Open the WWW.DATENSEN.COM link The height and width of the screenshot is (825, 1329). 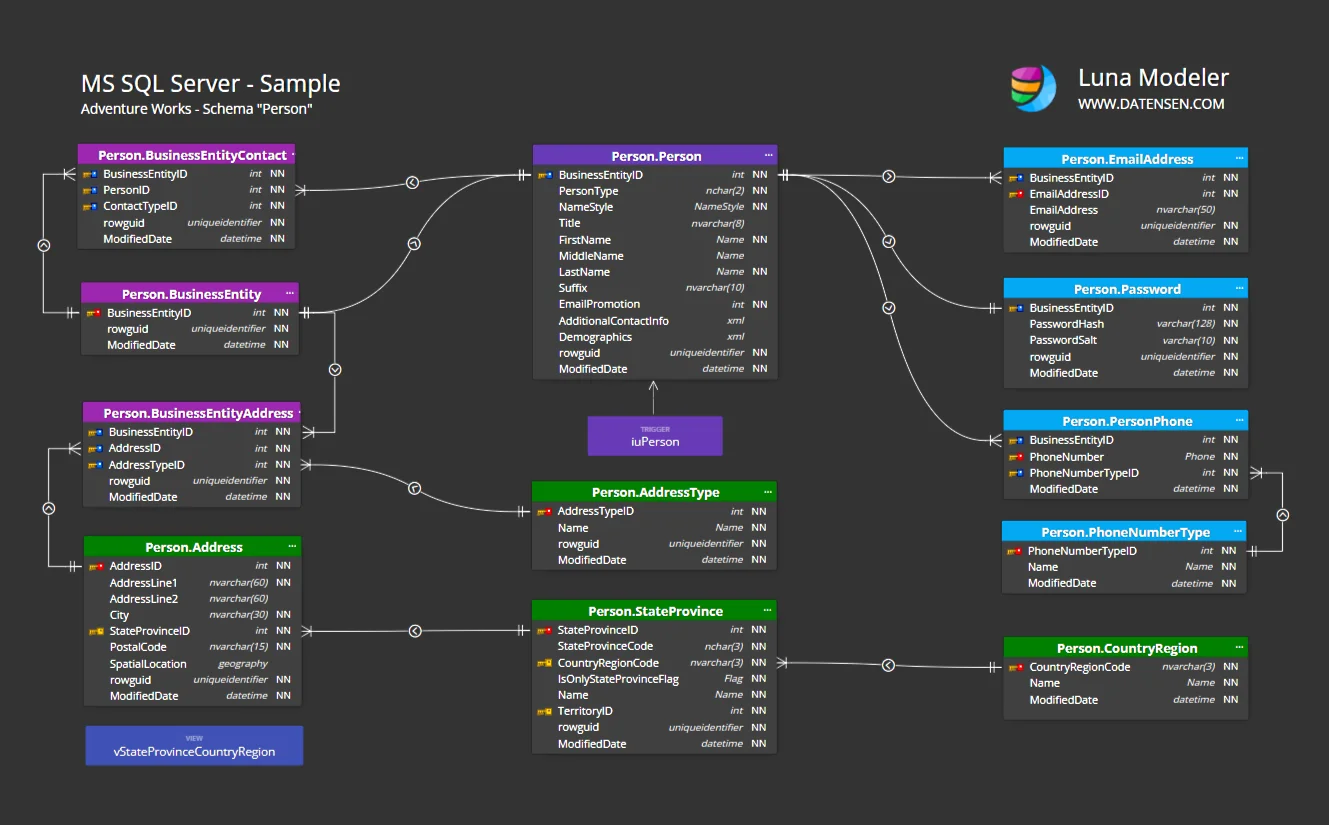coord(1151,104)
